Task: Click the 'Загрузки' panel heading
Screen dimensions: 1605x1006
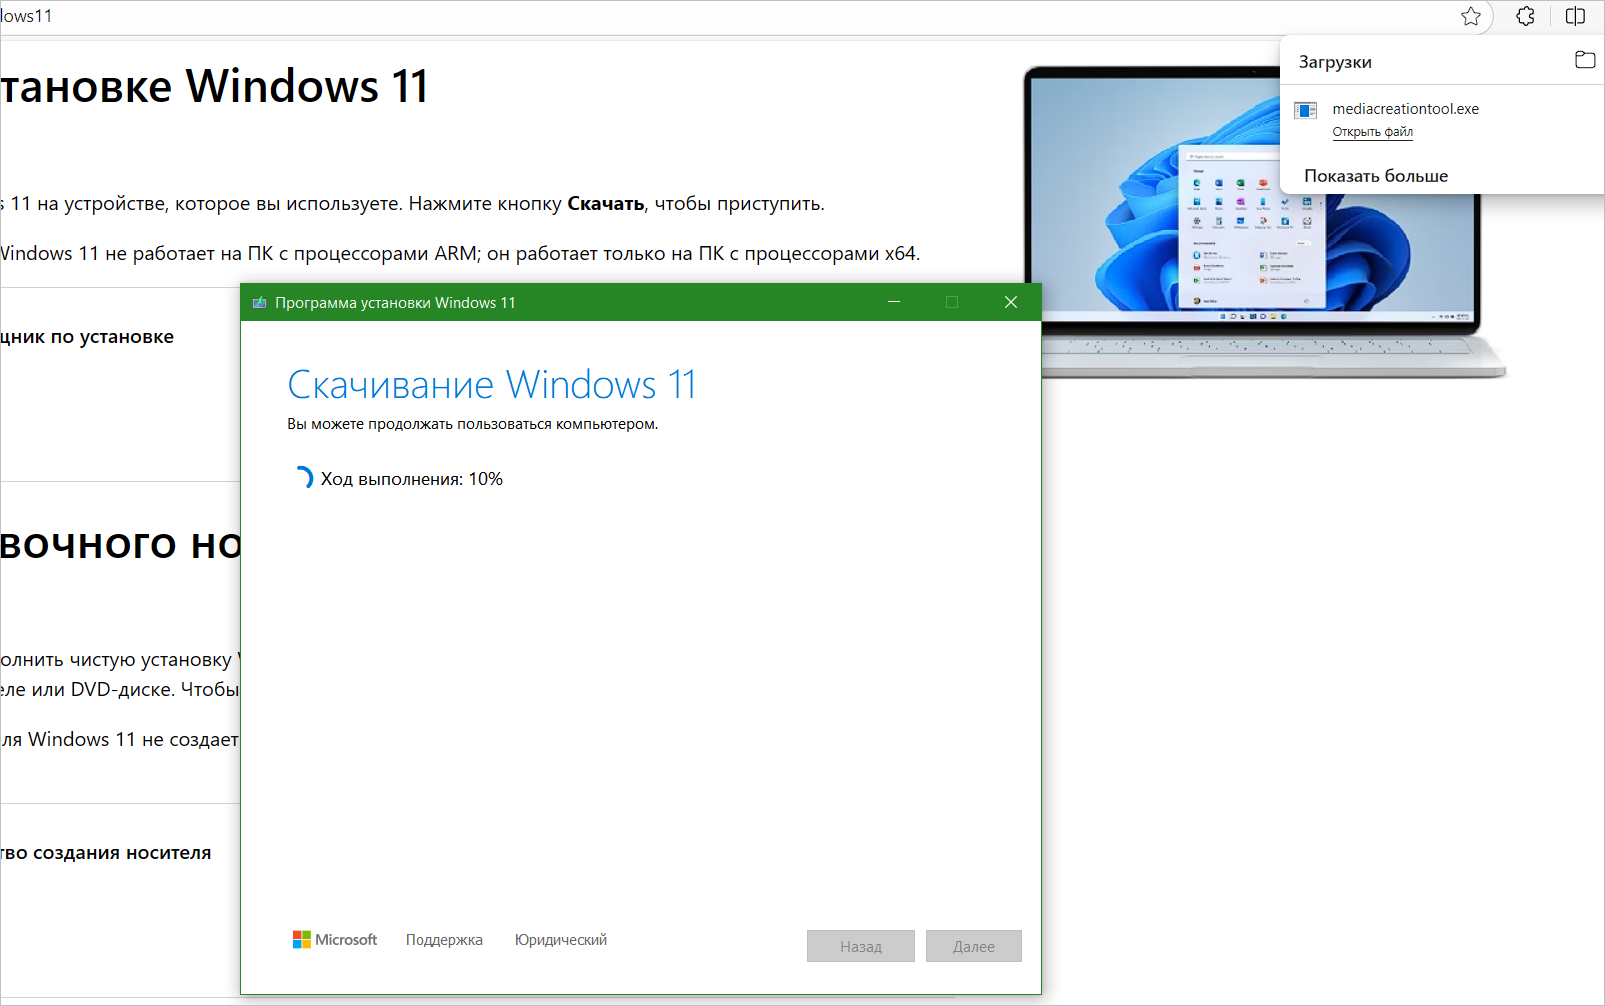Action: pyautogui.click(x=1335, y=62)
